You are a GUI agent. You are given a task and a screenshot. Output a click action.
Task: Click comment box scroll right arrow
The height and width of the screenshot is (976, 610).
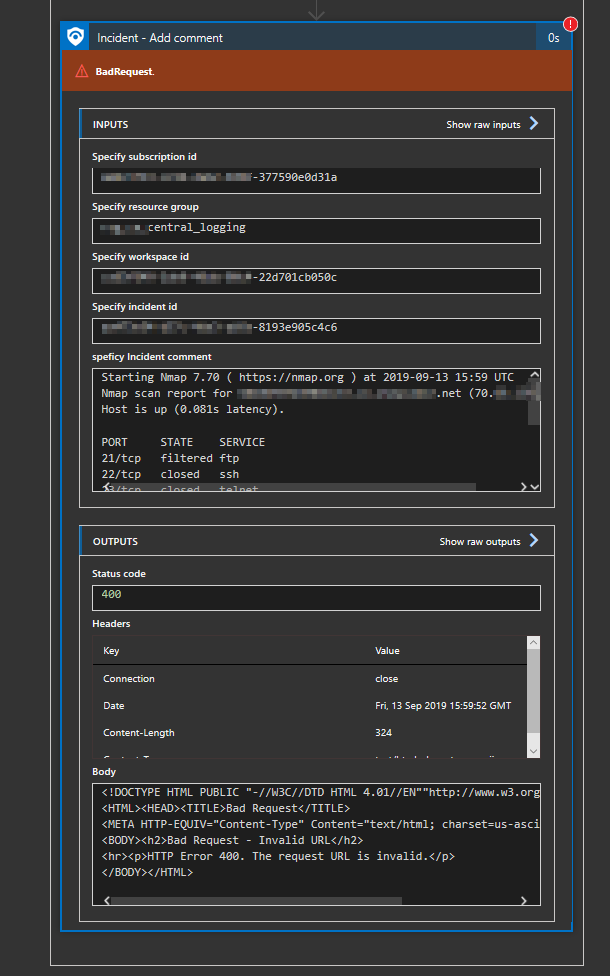coord(523,487)
